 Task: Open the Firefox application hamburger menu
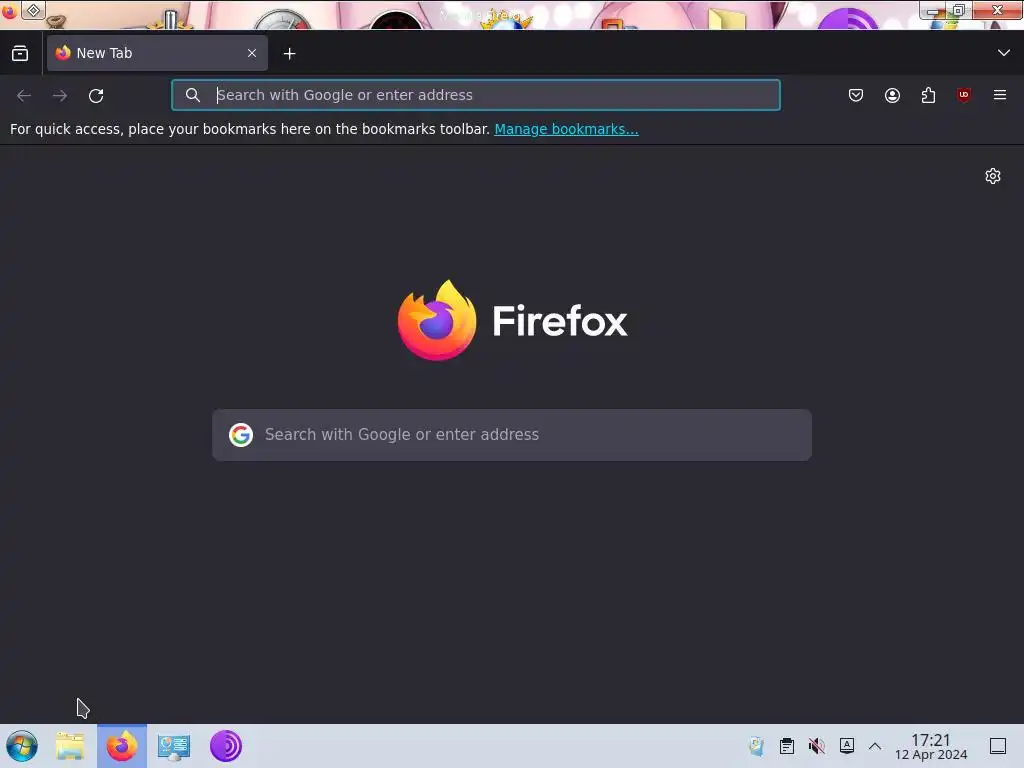(1000, 95)
